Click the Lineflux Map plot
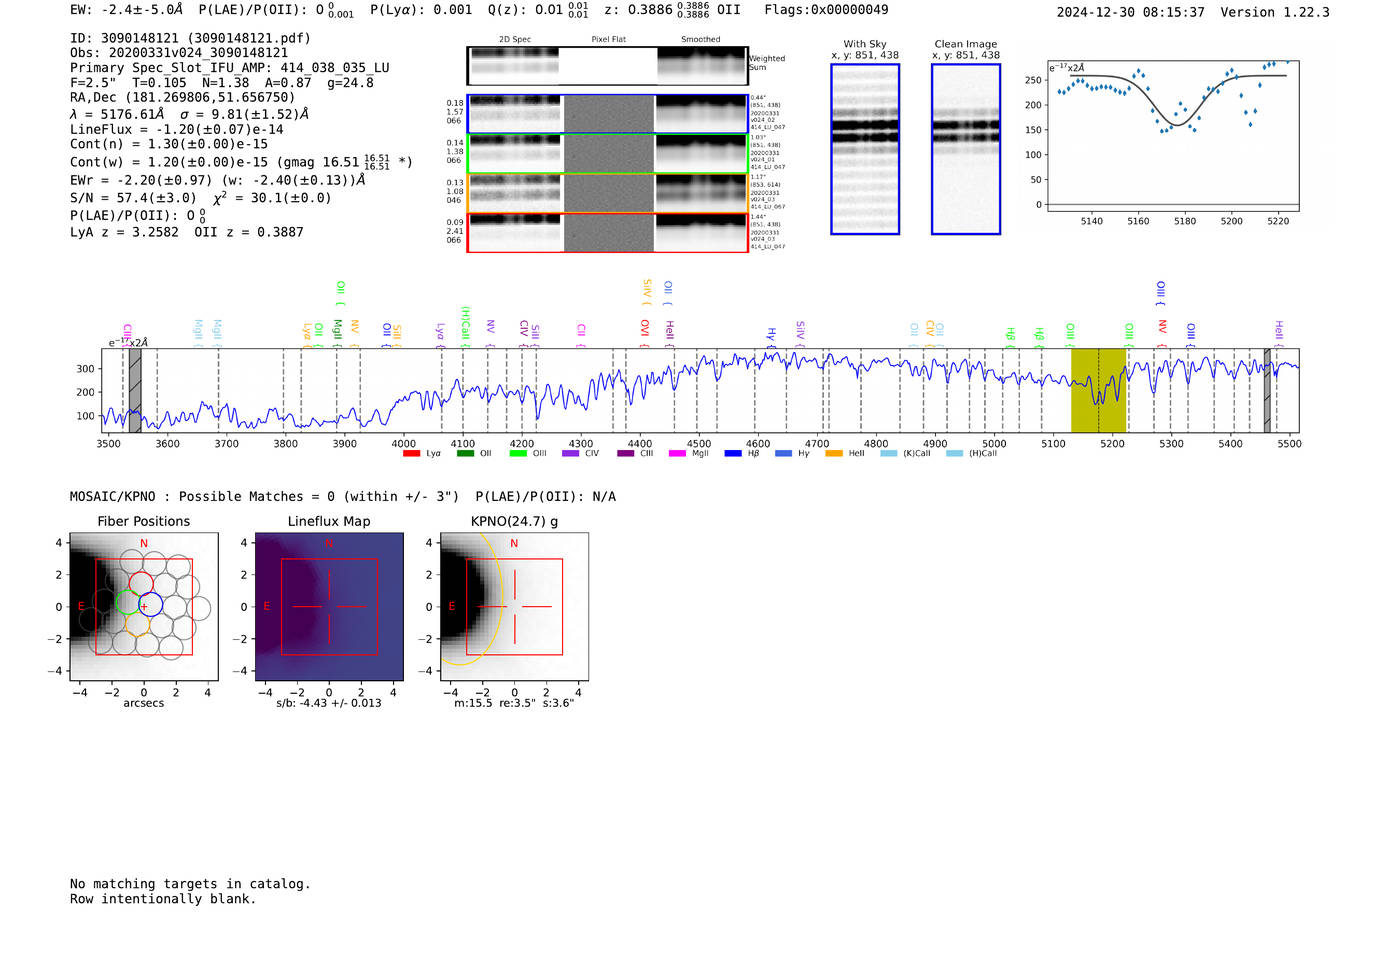Screen dimensions: 1400x953 (329, 607)
